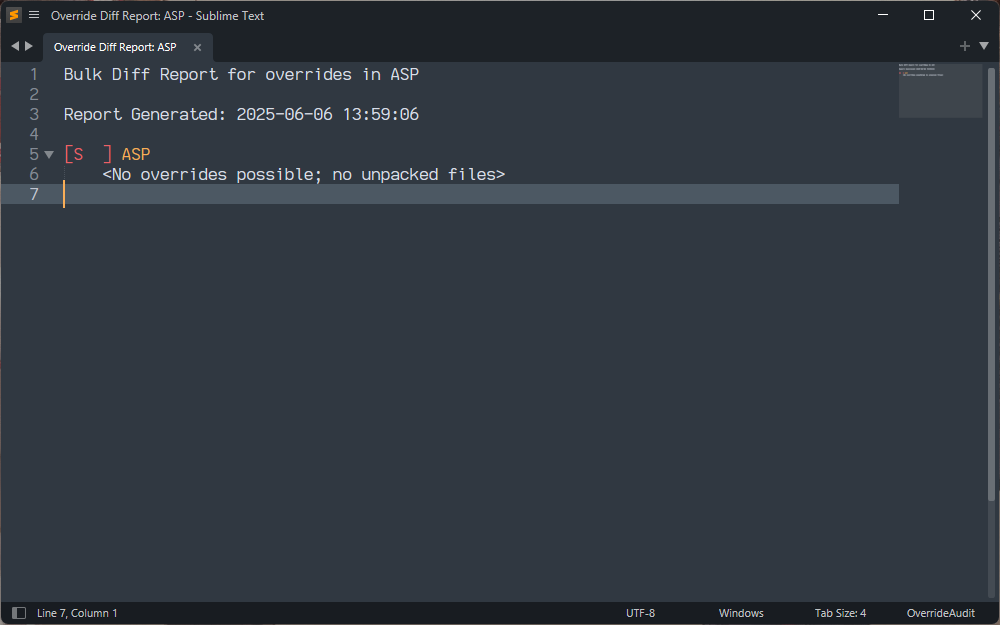The height and width of the screenshot is (625, 1000).
Task: Toggle the side bar from status bar icon
Action: [x=19, y=613]
